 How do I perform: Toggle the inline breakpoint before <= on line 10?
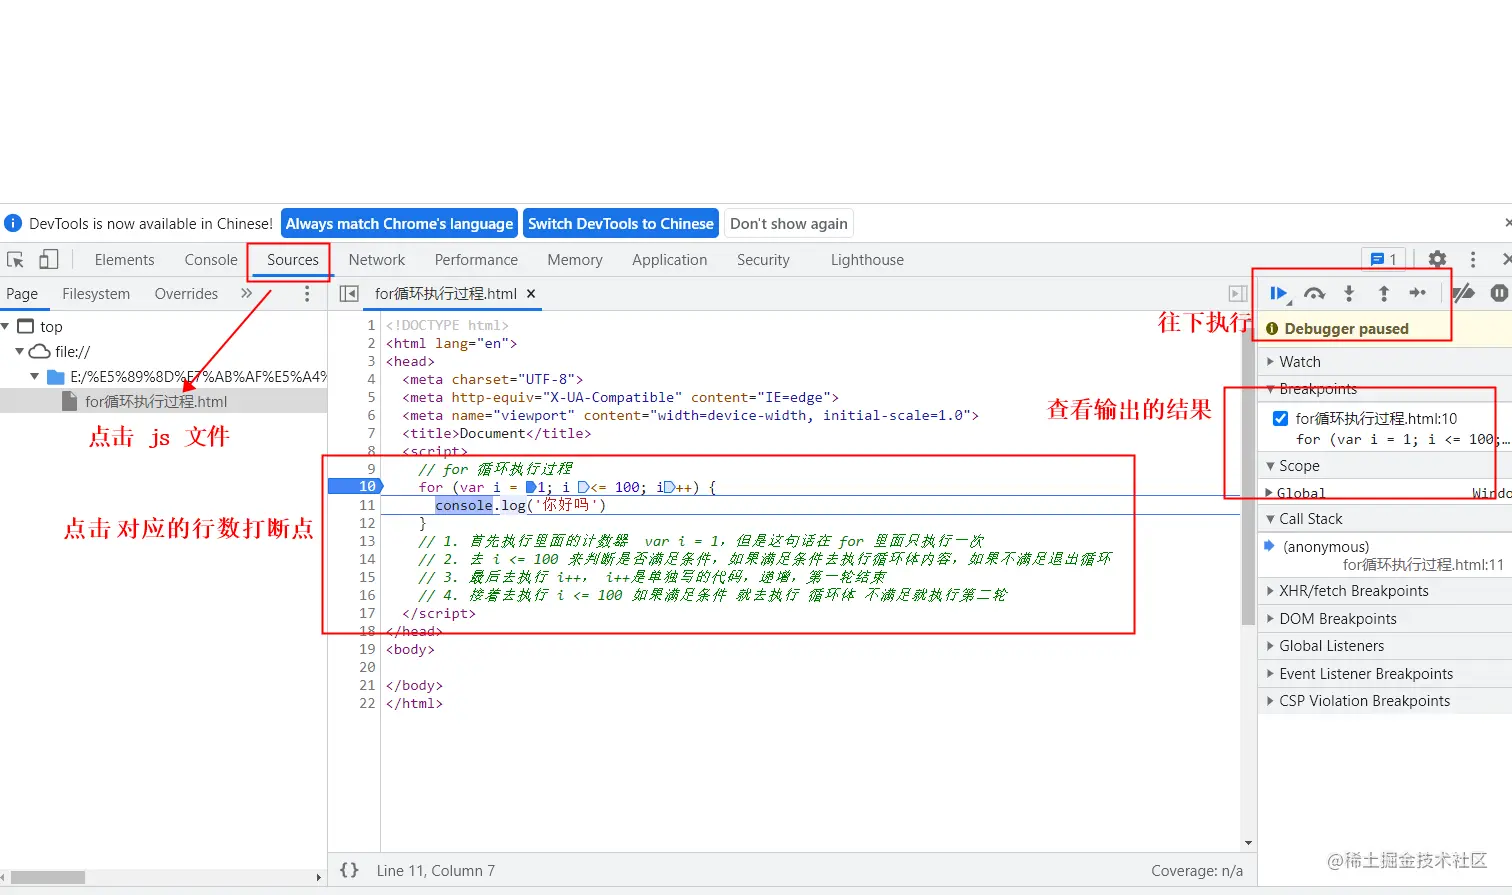pos(583,487)
